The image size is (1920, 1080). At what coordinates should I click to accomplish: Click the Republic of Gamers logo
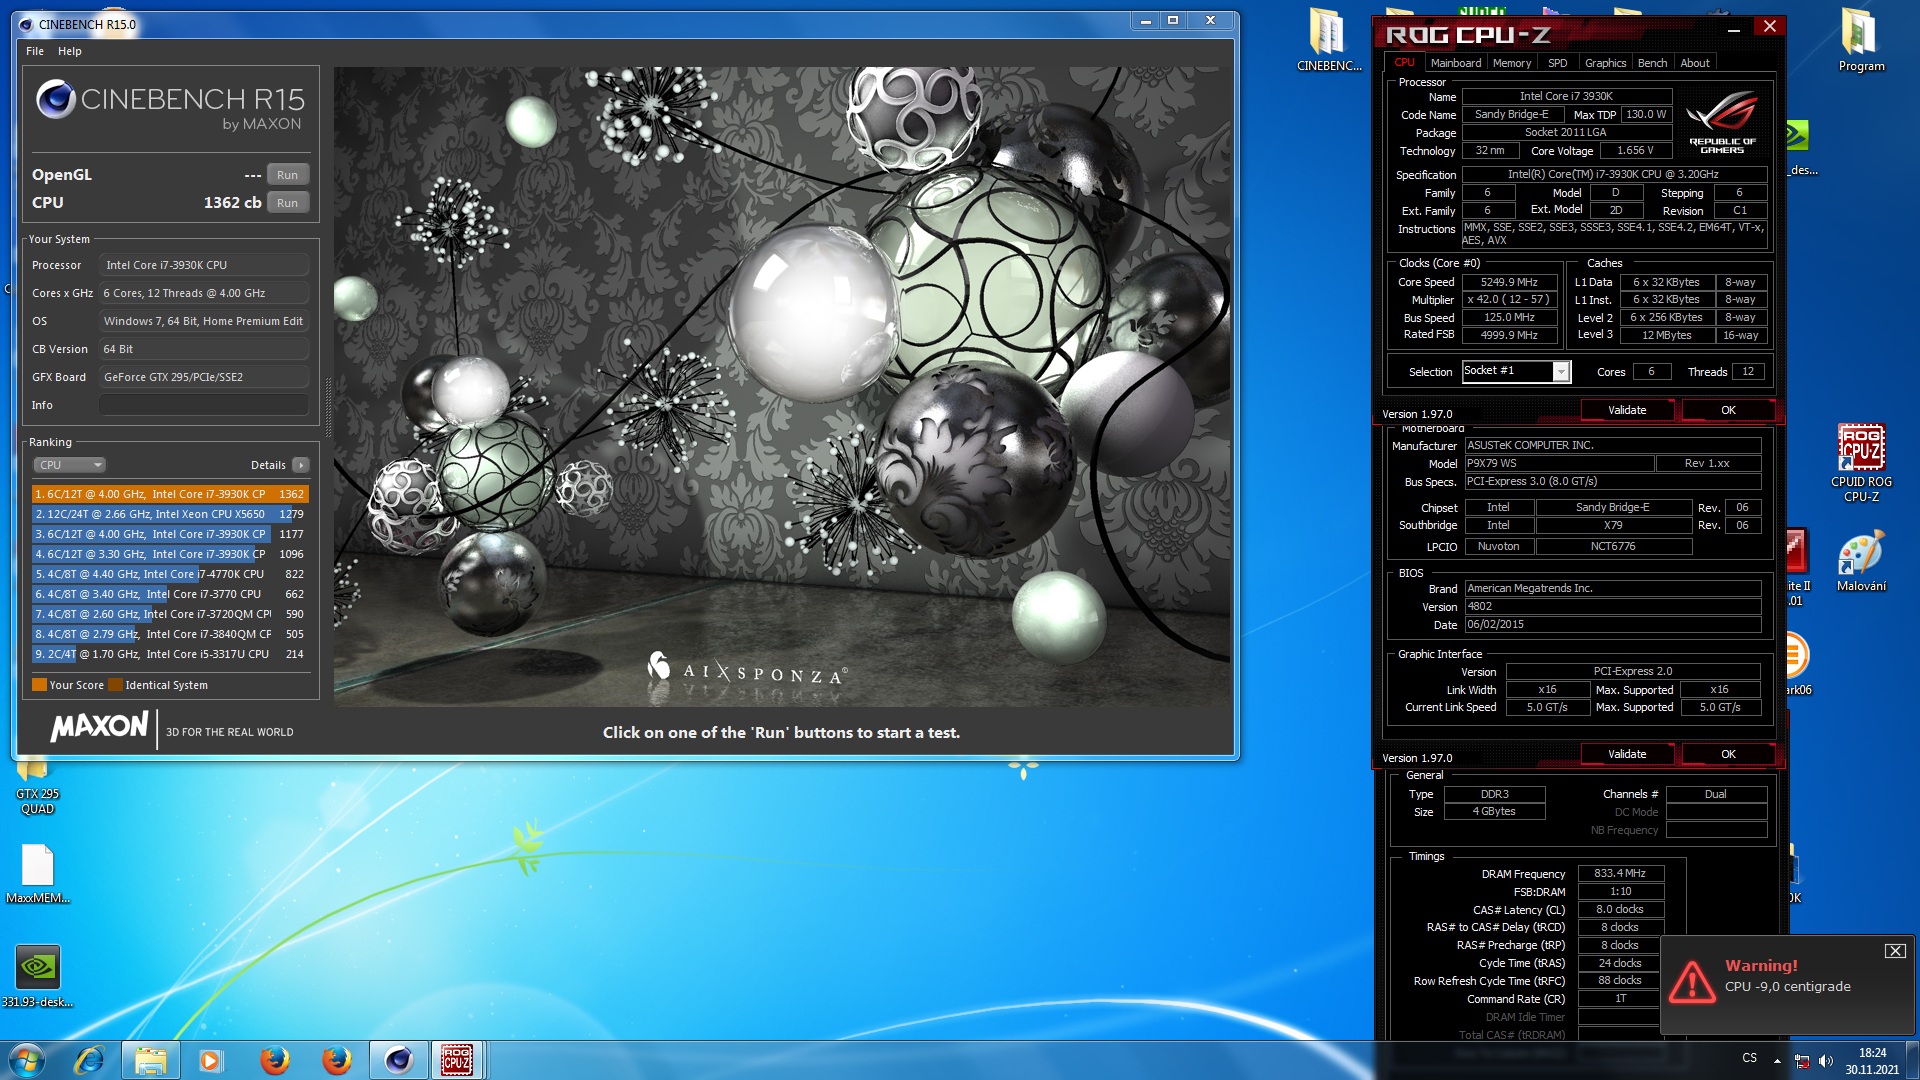pyautogui.click(x=1722, y=120)
